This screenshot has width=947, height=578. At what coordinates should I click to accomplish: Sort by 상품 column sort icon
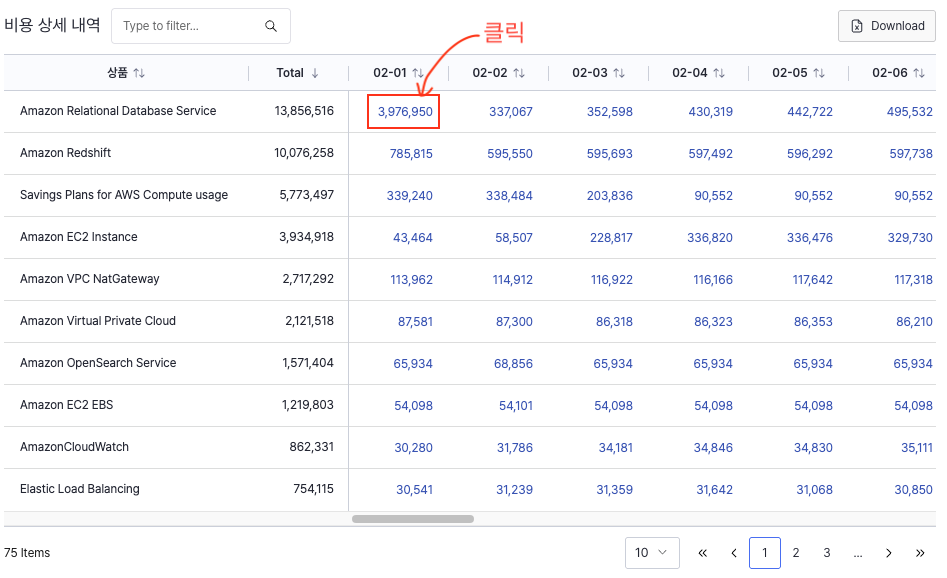click(x=139, y=73)
